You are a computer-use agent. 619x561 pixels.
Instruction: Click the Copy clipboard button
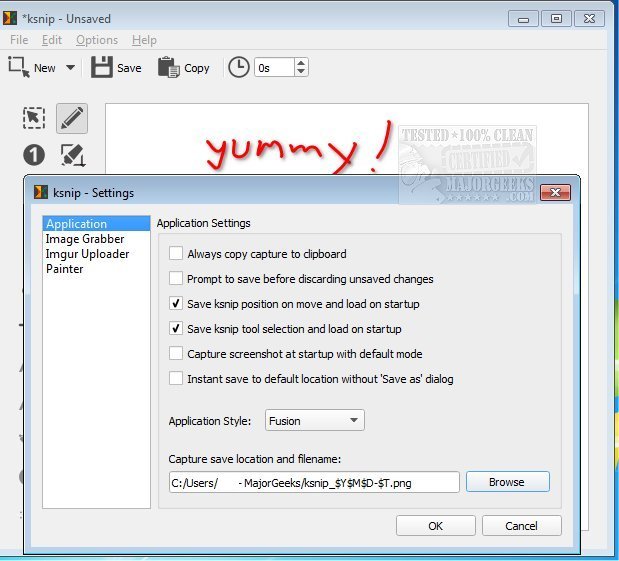click(x=184, y=68)
